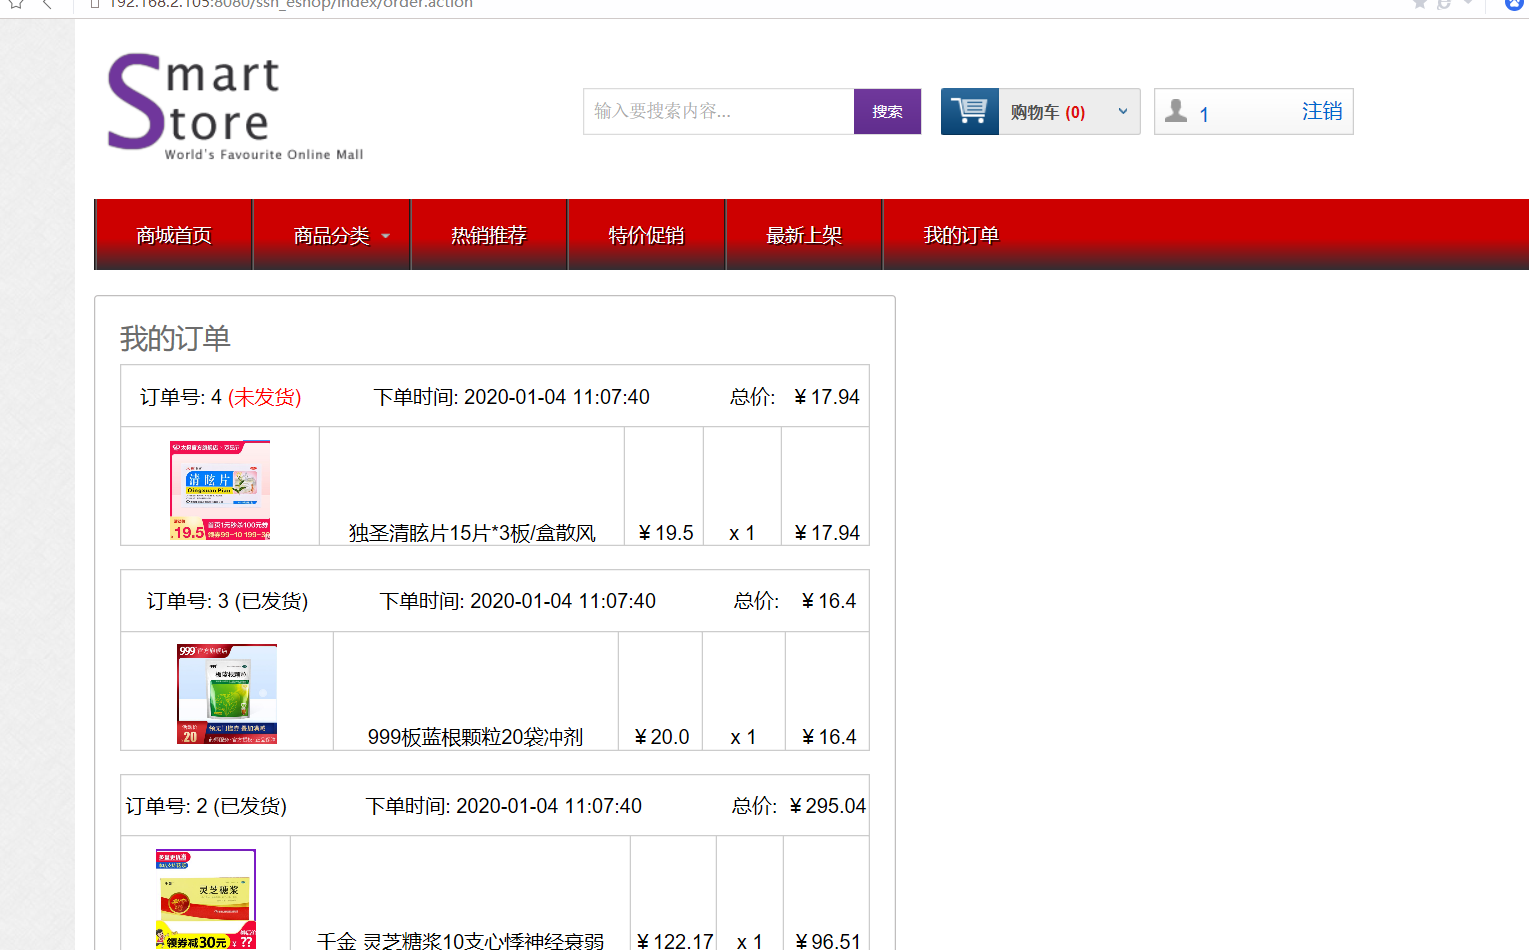
Task: Go to 商城首页 home tab
Action: tap(174, 235)
